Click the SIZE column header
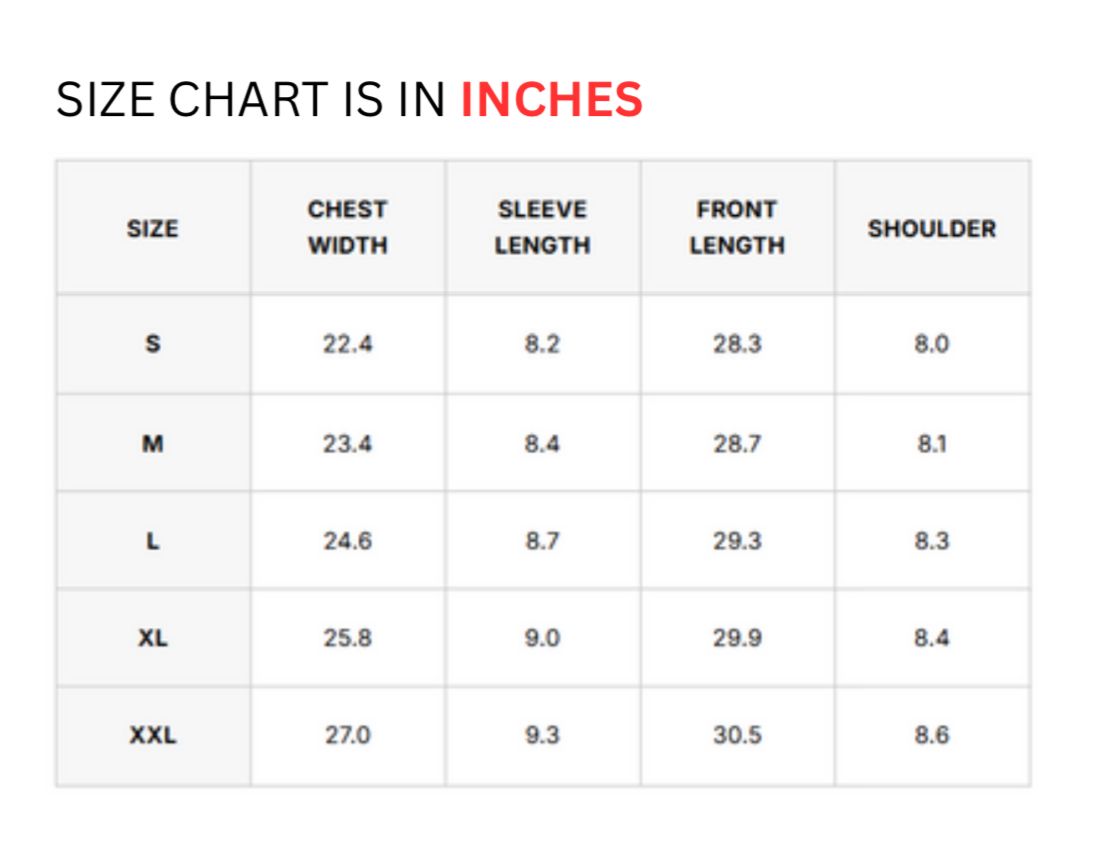Image resolution: width=1096 pixels, height=844 pixels. pyautogui.click(x=152, y=229)
